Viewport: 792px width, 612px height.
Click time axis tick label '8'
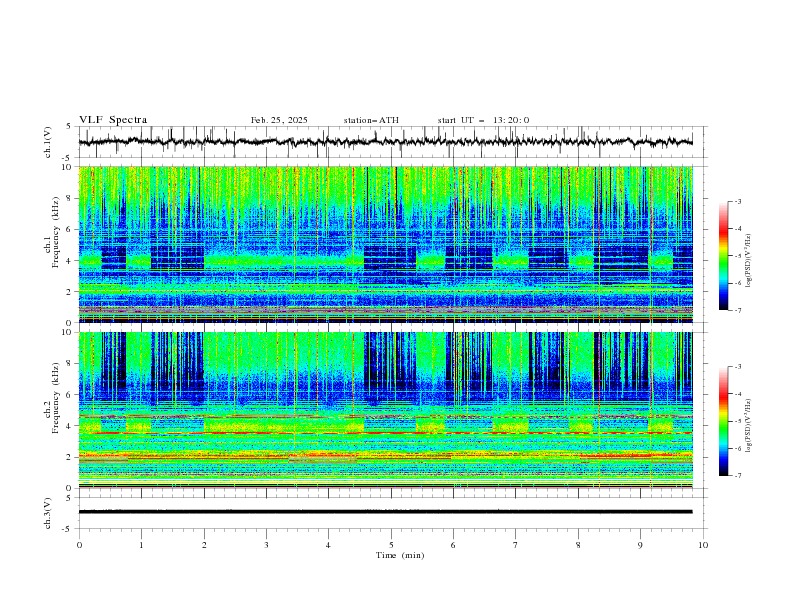coord(578,545)
